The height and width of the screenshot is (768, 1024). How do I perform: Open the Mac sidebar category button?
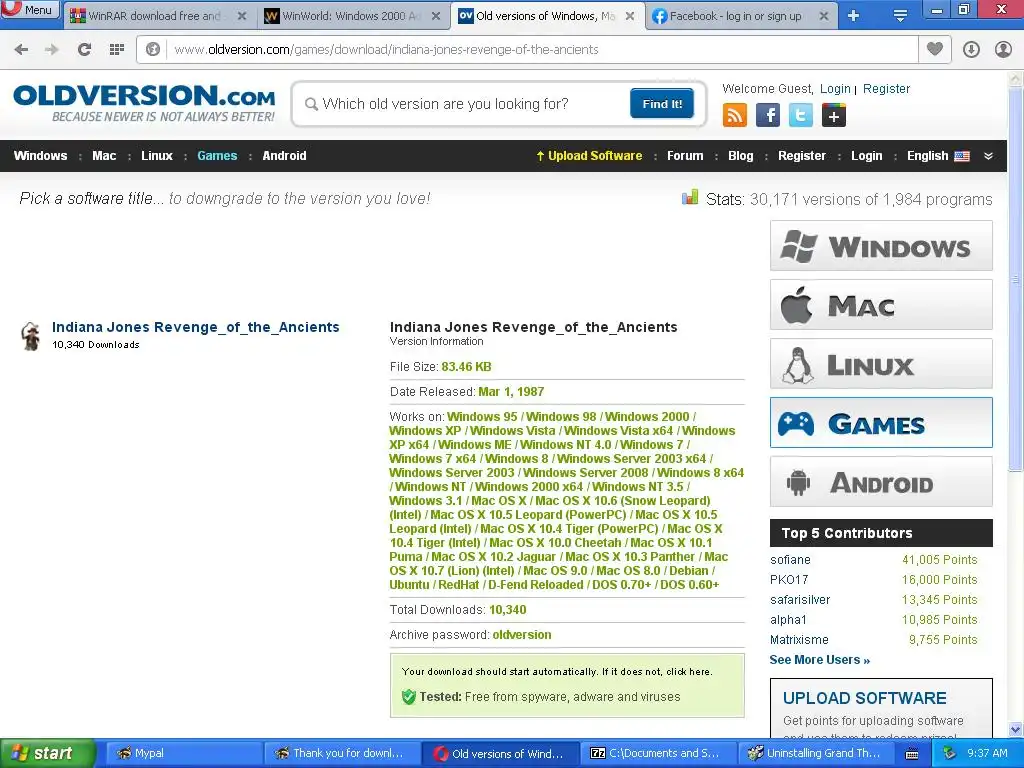click(x=881, y=304)
